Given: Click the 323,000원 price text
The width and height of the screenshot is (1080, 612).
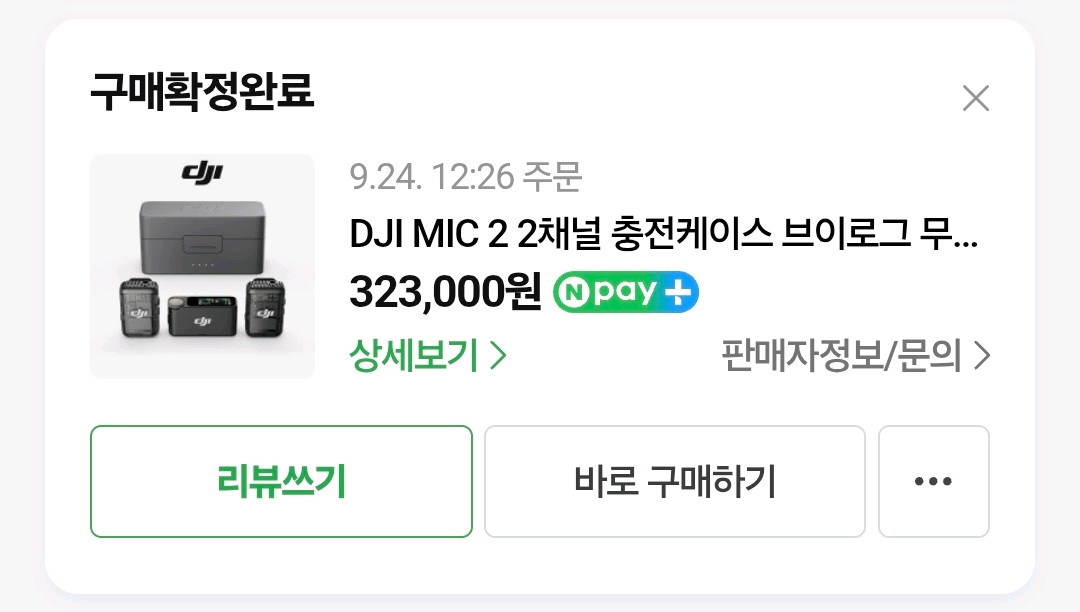Looking at the screenshot, I should (x=445, y=292).
